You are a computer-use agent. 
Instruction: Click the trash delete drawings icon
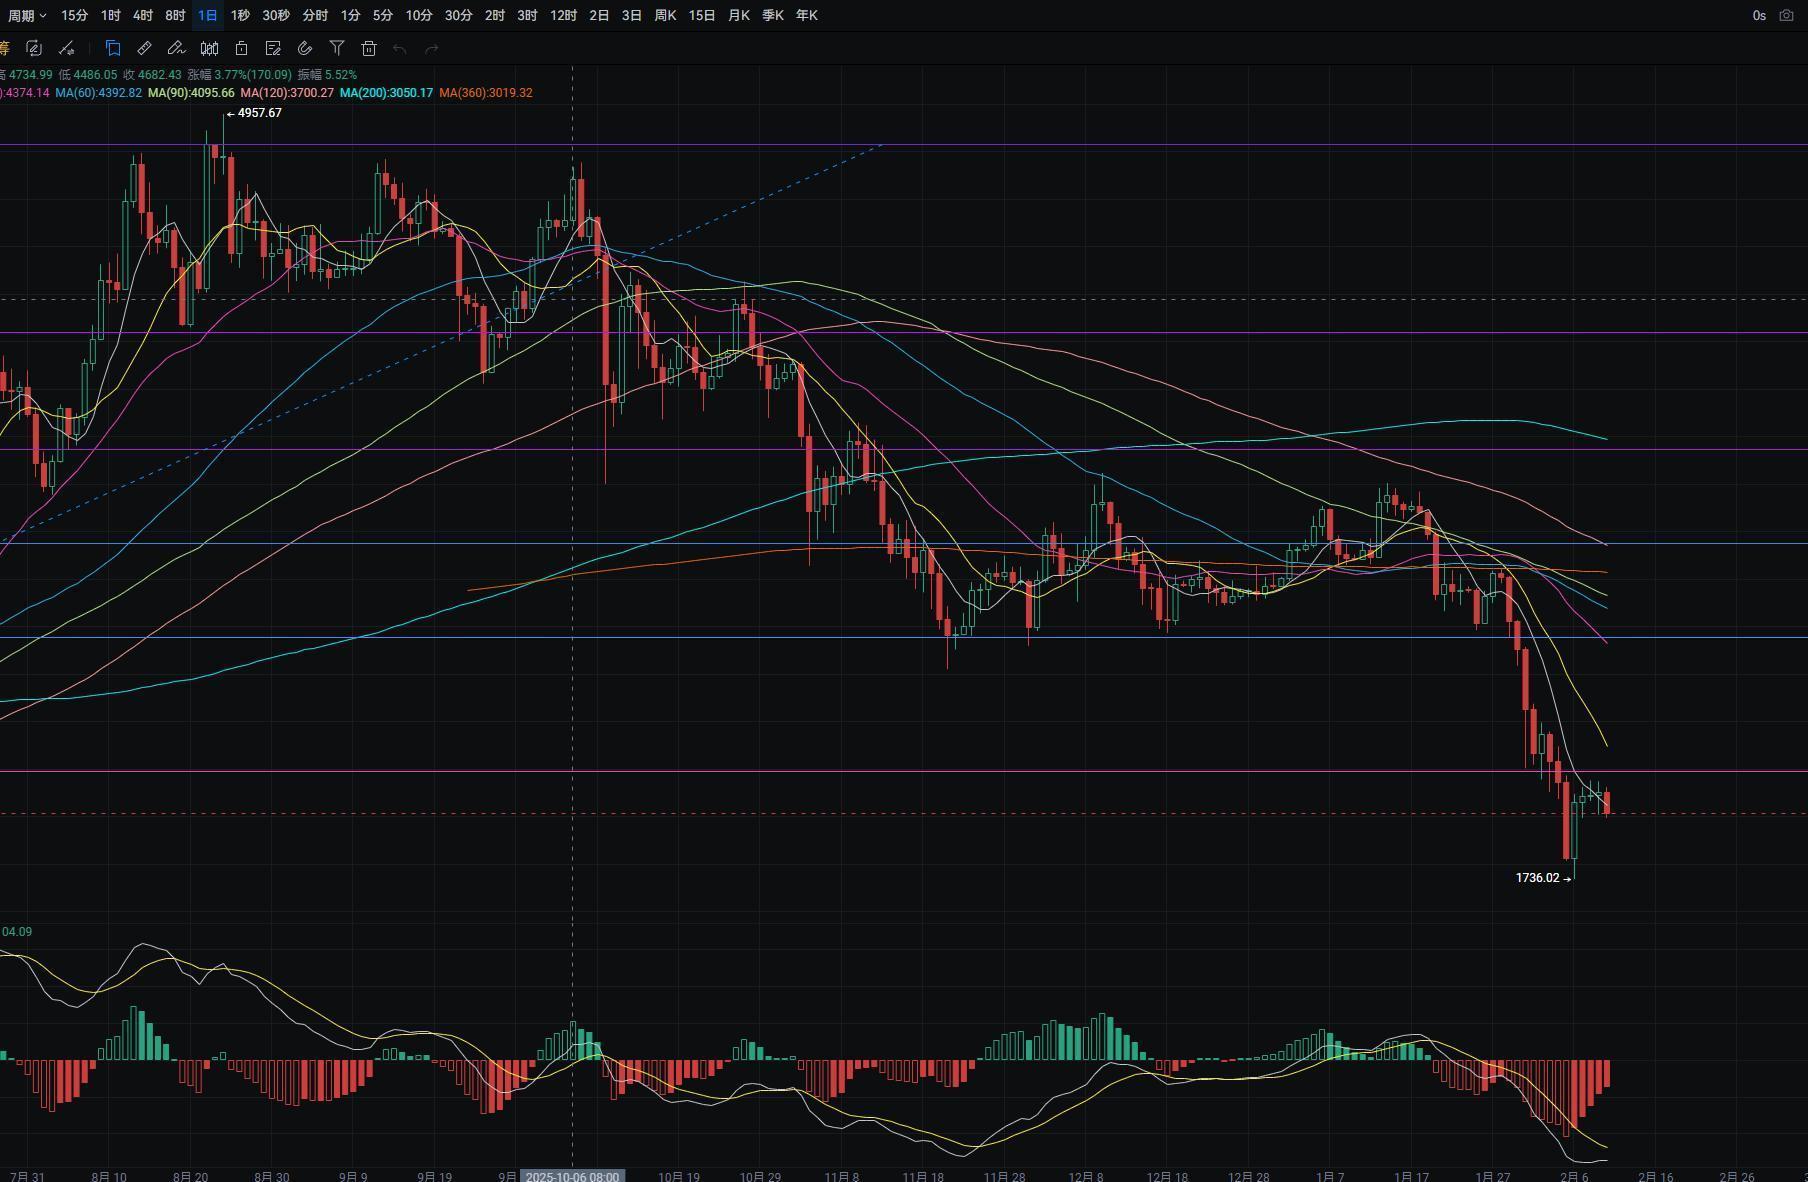tap(369, 48)
